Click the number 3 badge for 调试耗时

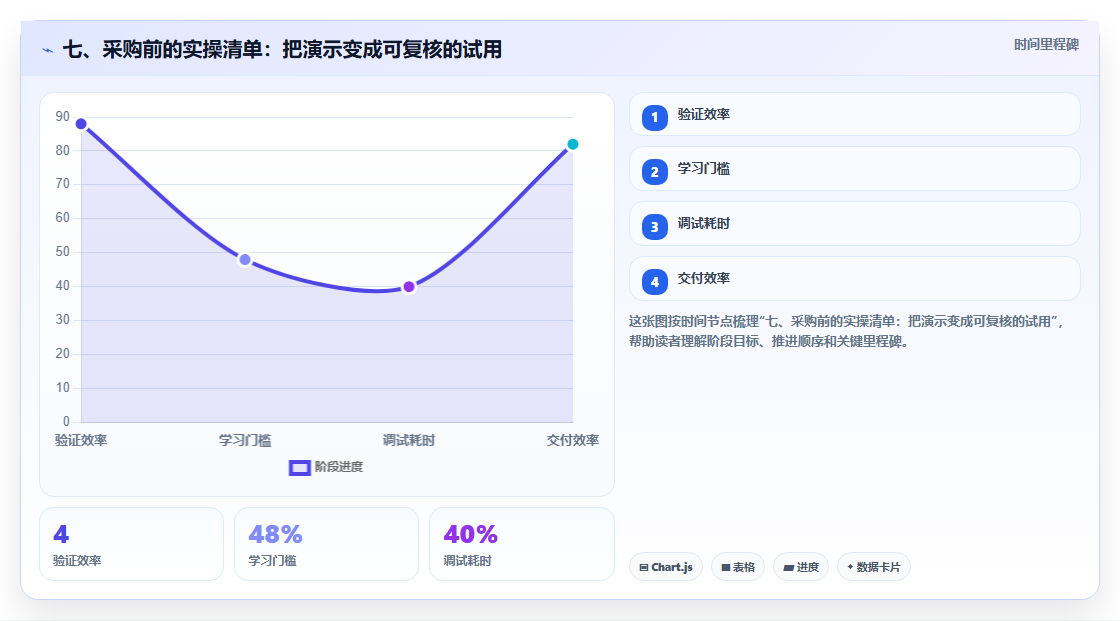654,227
